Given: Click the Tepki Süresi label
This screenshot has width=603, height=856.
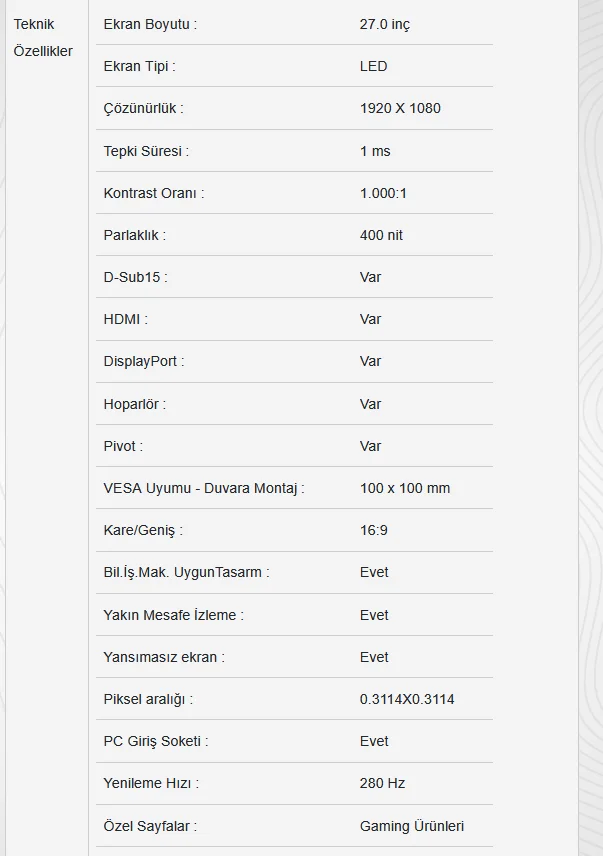Looking at the screenshot, I should pos(146,151).
